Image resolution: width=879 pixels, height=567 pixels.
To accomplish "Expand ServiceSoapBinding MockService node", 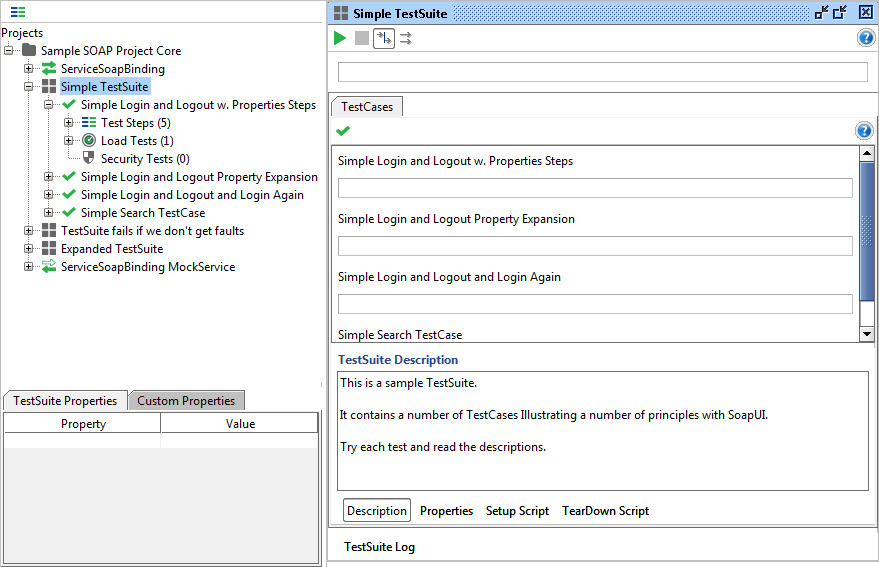I will click(x=29, y=266).
